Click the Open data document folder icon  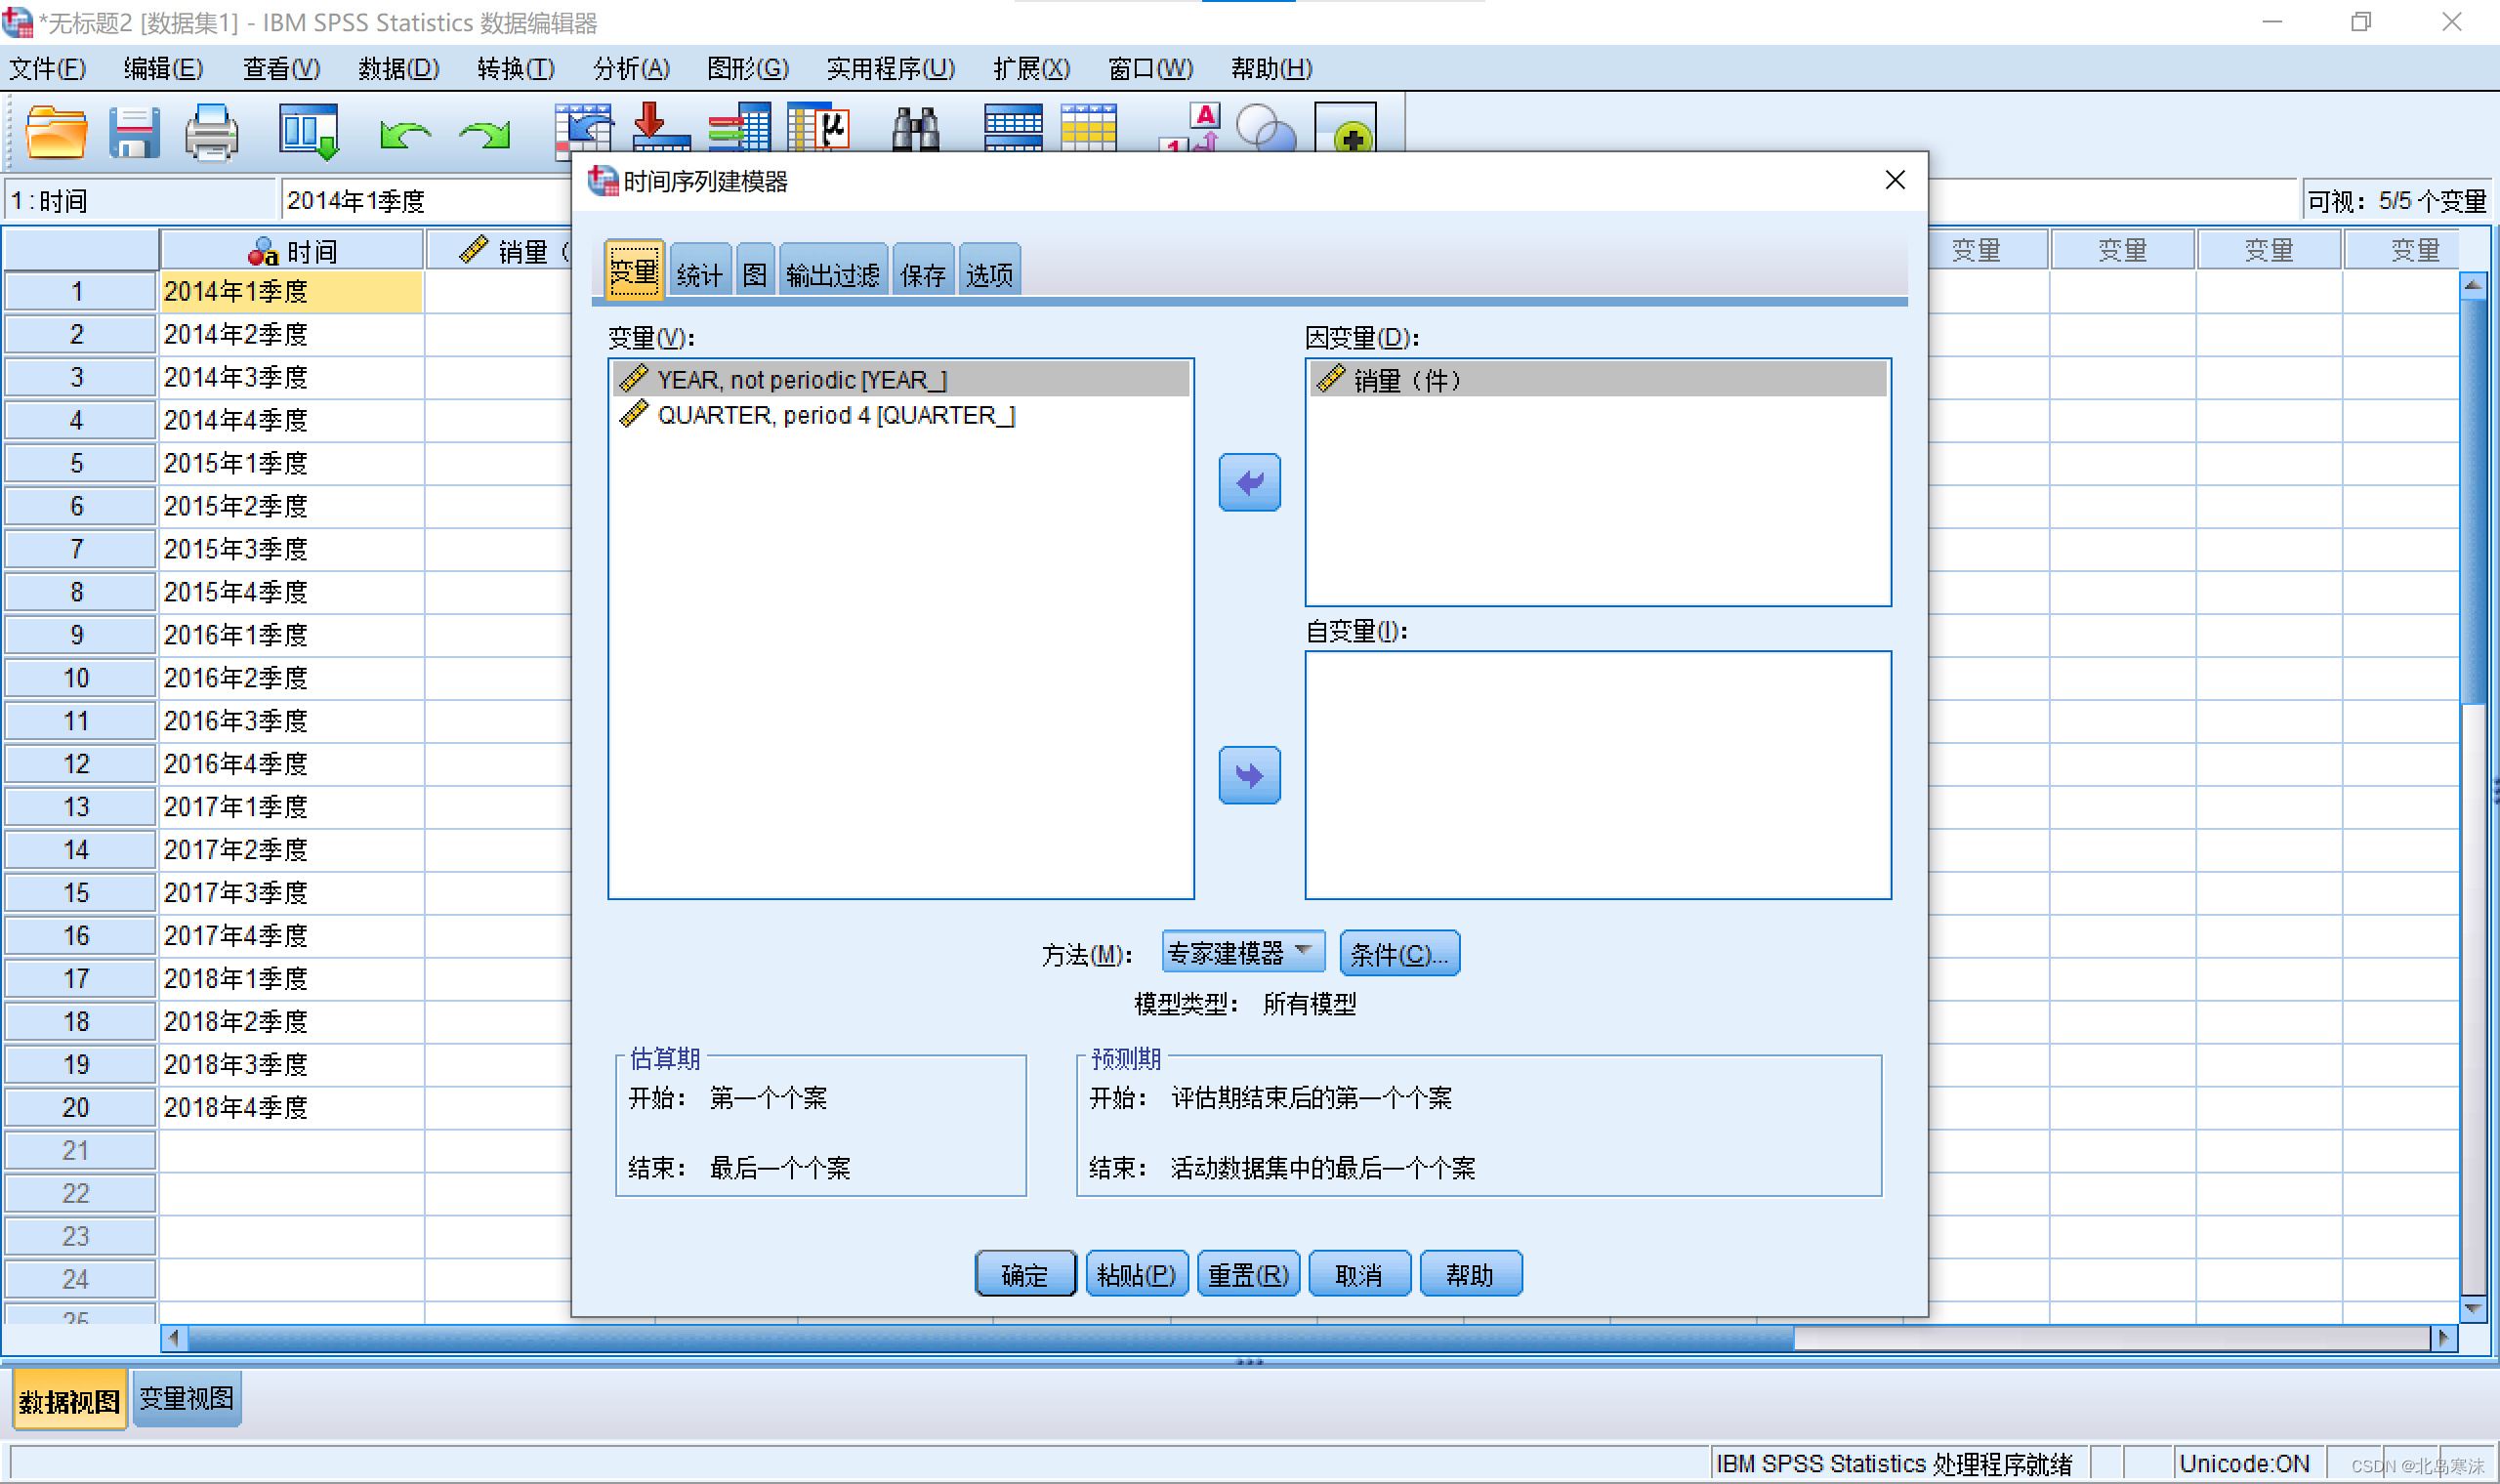click(56, 132)
